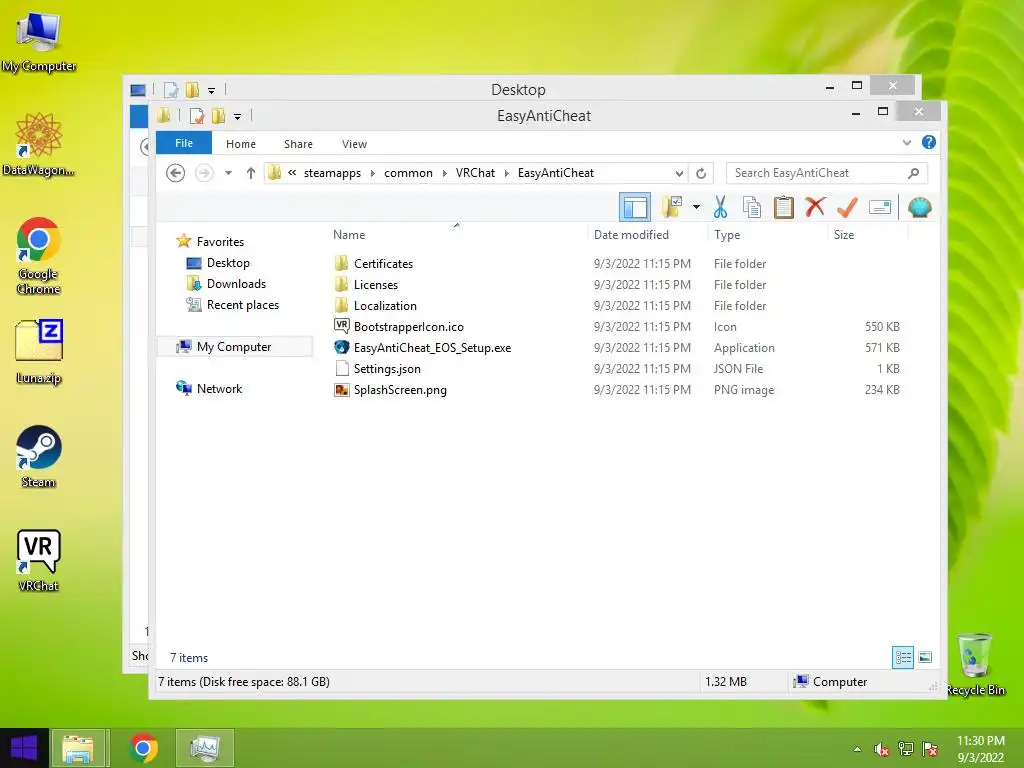1024x768 pixels.
Task: Toggle the preview pane toolbar icon
Action: (x=634, y=208)
